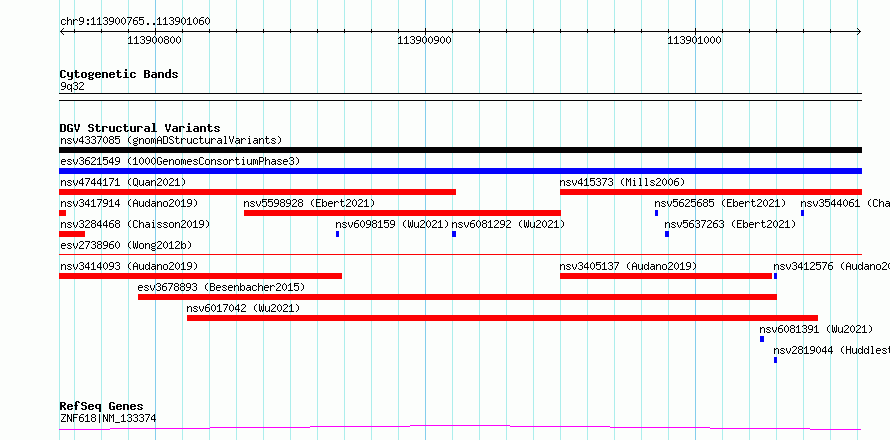Click the 113900900 ruler label
The height and width of the screenshot is (440, 890).
(x=425, y=40)
